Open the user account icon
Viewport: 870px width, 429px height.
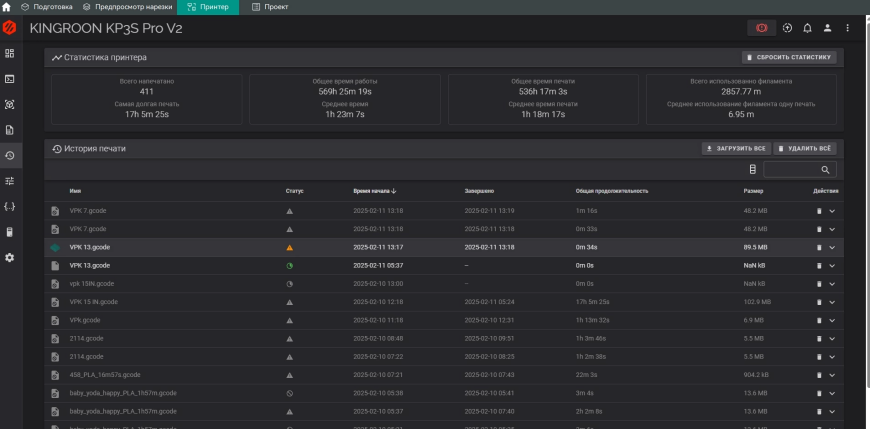tap(827, 28)
